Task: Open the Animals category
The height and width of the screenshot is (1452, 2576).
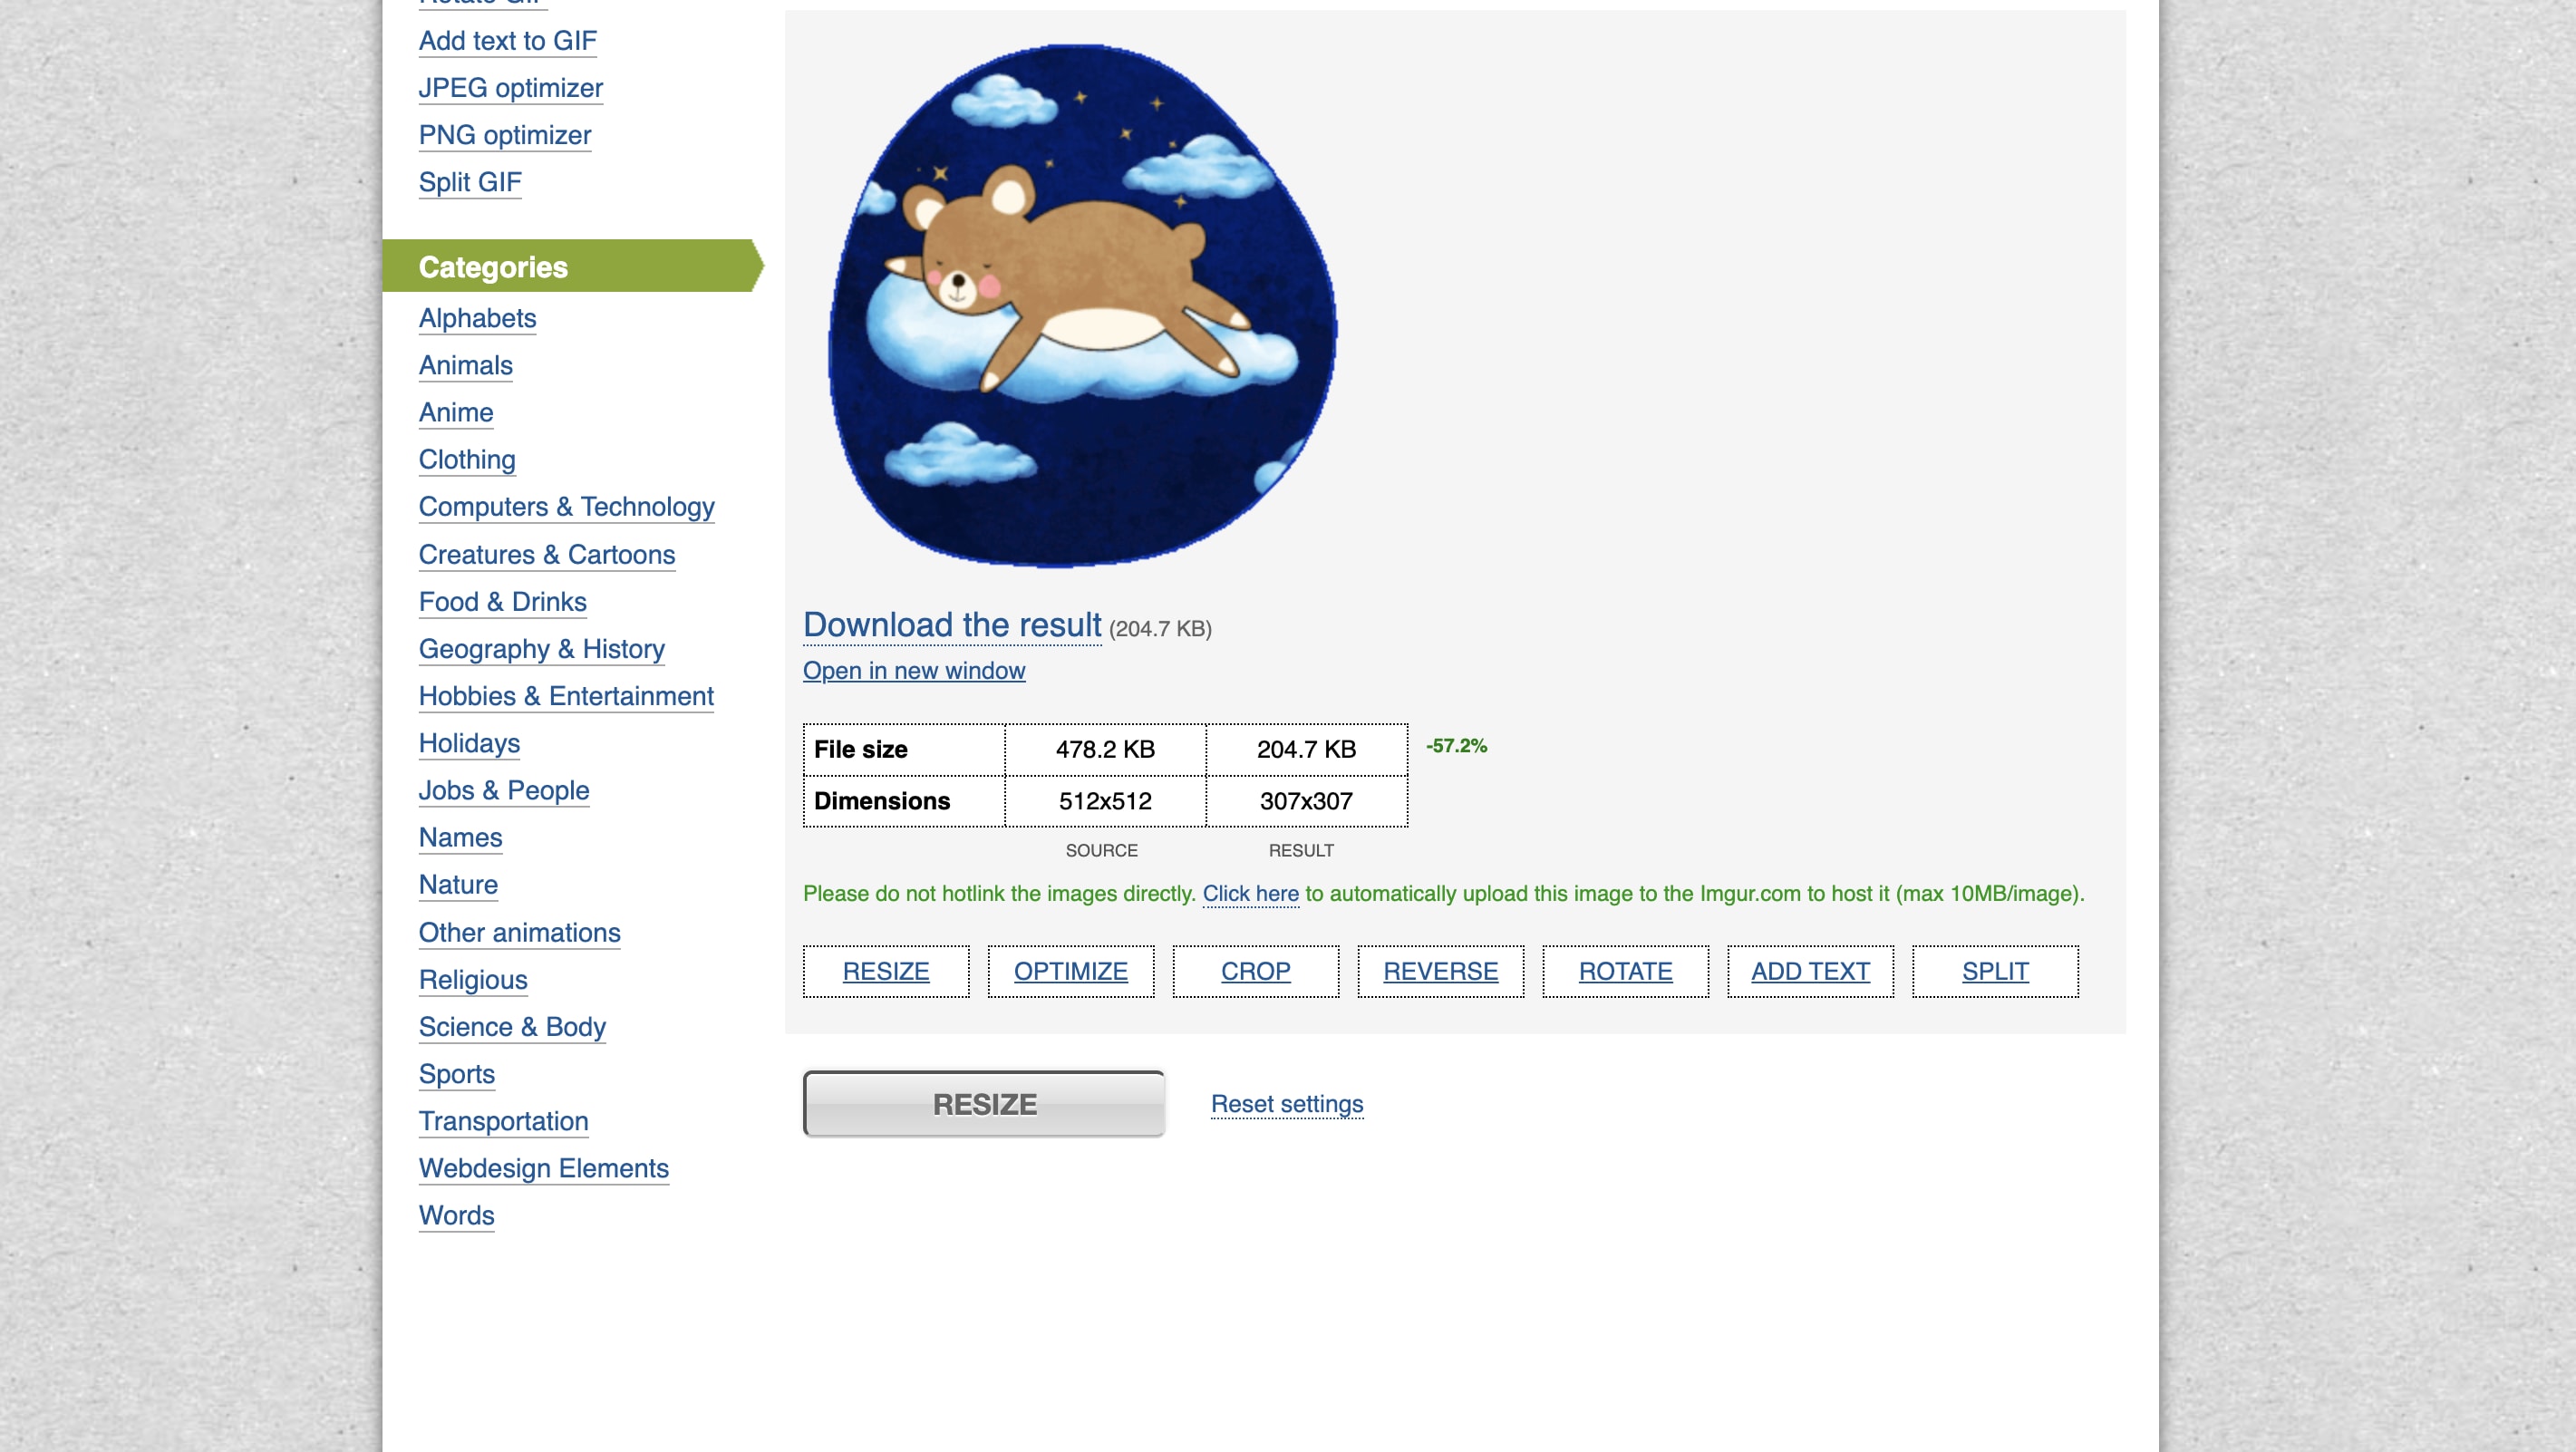Action: pyautogui.click(x=465, y=365)
